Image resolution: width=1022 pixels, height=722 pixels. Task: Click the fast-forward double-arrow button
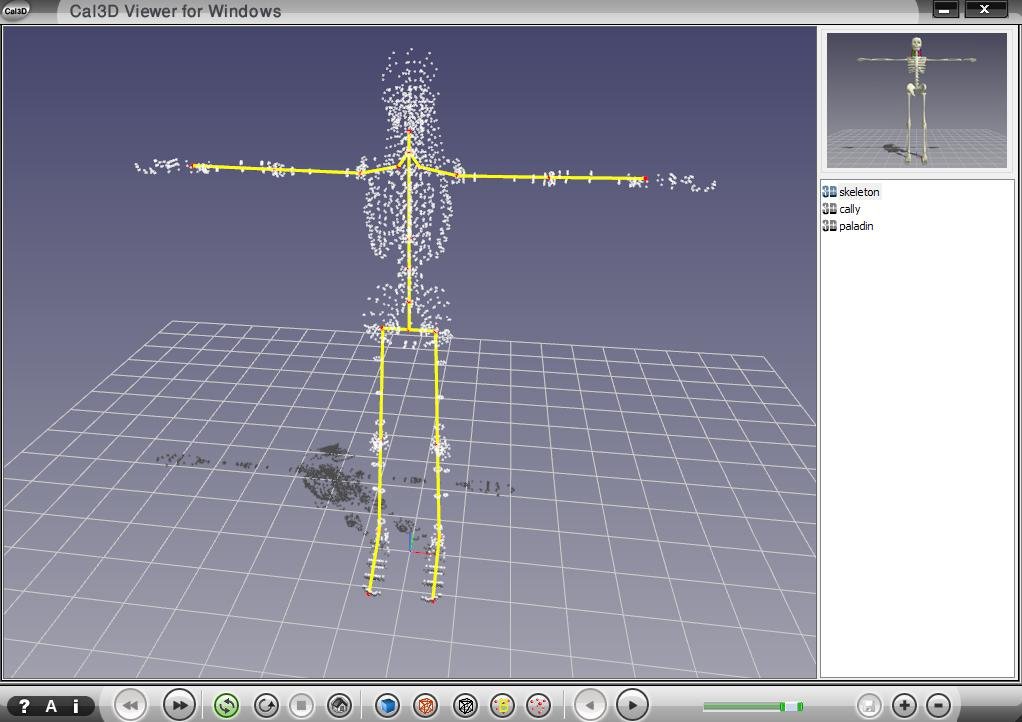(178, 705)
